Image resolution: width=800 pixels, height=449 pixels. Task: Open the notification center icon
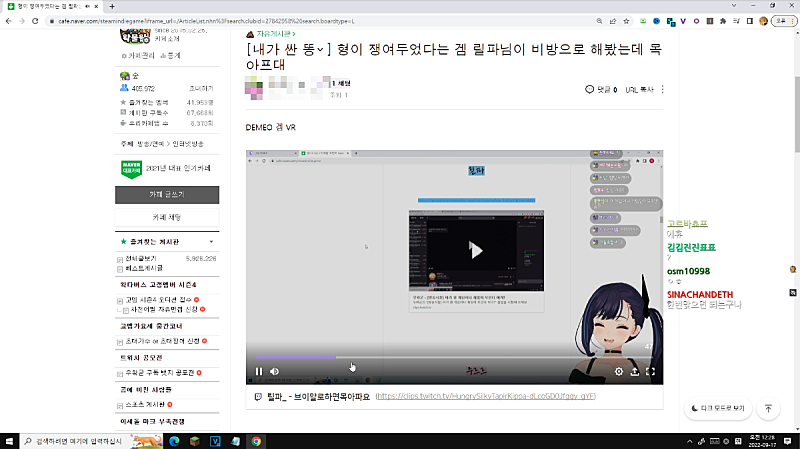[x=787, y=441]
